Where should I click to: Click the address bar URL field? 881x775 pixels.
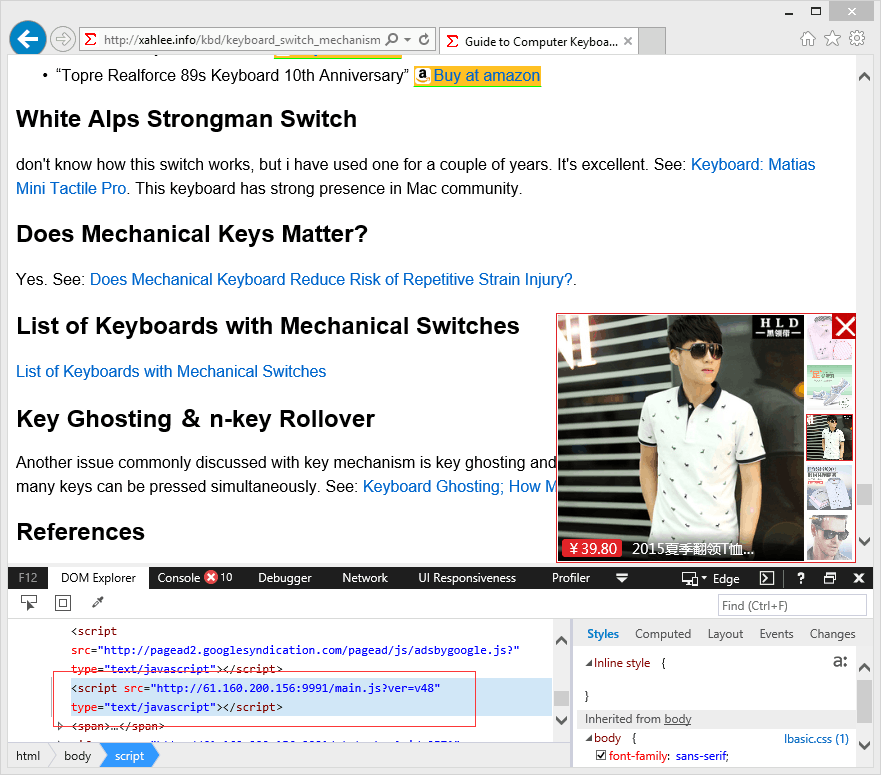click(x=242, y=40)
